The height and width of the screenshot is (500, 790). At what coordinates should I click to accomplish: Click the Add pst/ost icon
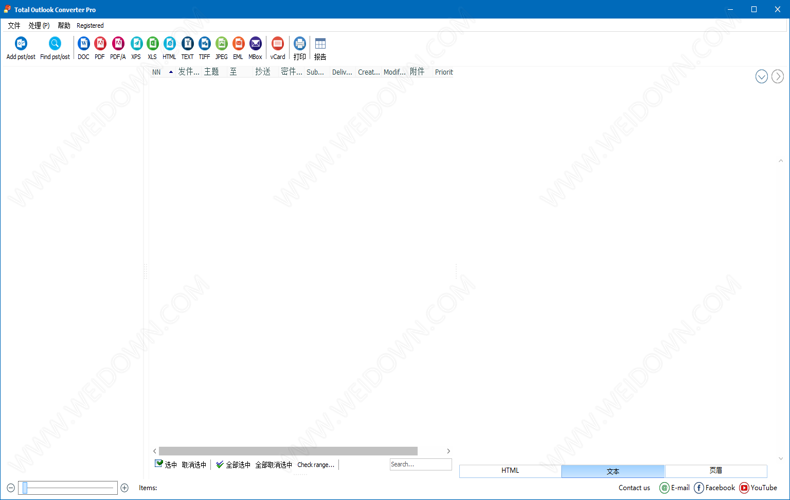[20, 46]
